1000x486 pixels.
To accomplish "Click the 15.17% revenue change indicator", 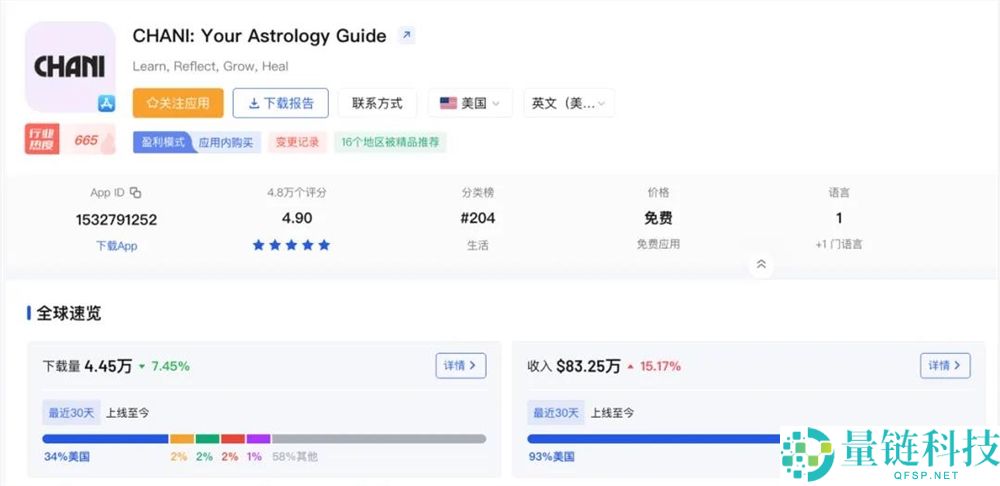I will click(654, 366).
